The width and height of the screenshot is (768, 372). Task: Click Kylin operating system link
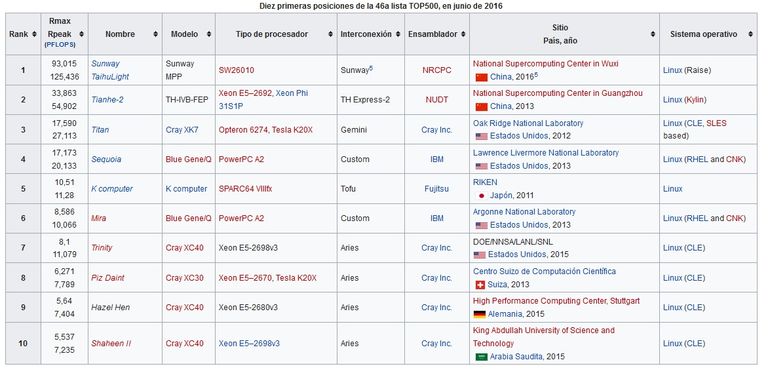(695, 100)
